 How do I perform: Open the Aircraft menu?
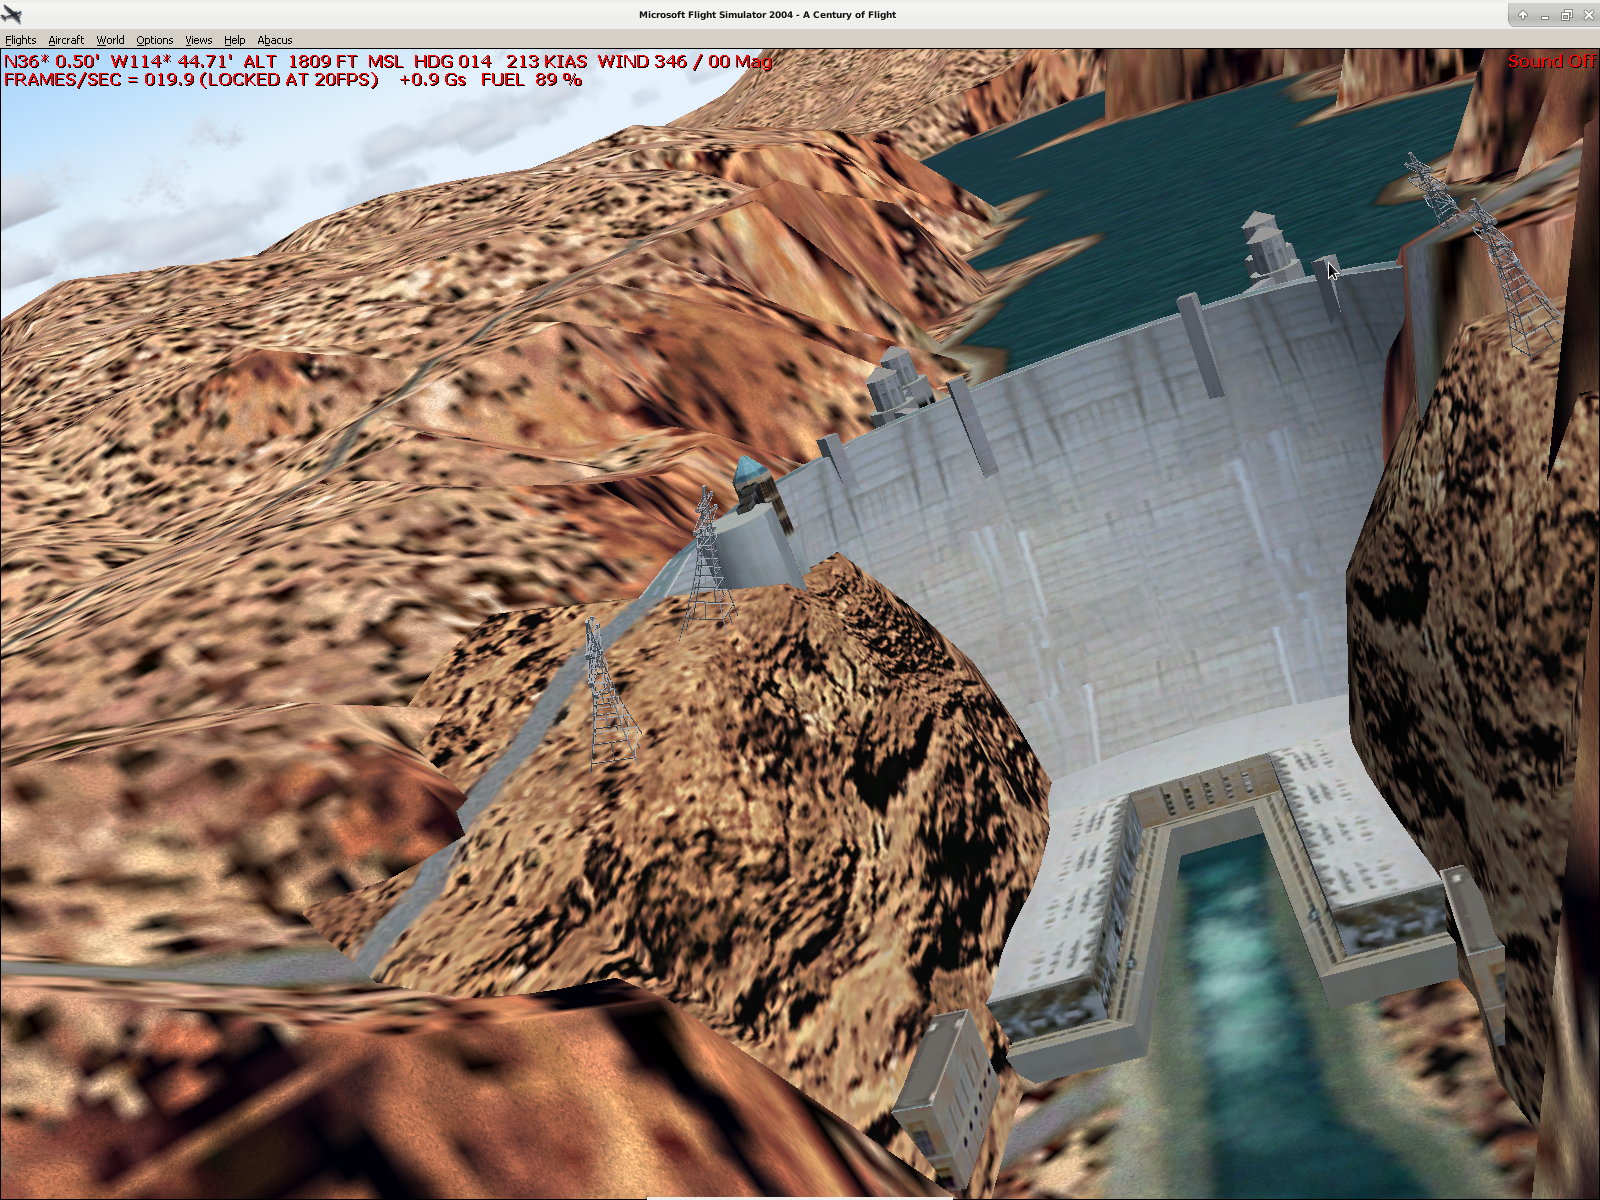click(66, 40)
